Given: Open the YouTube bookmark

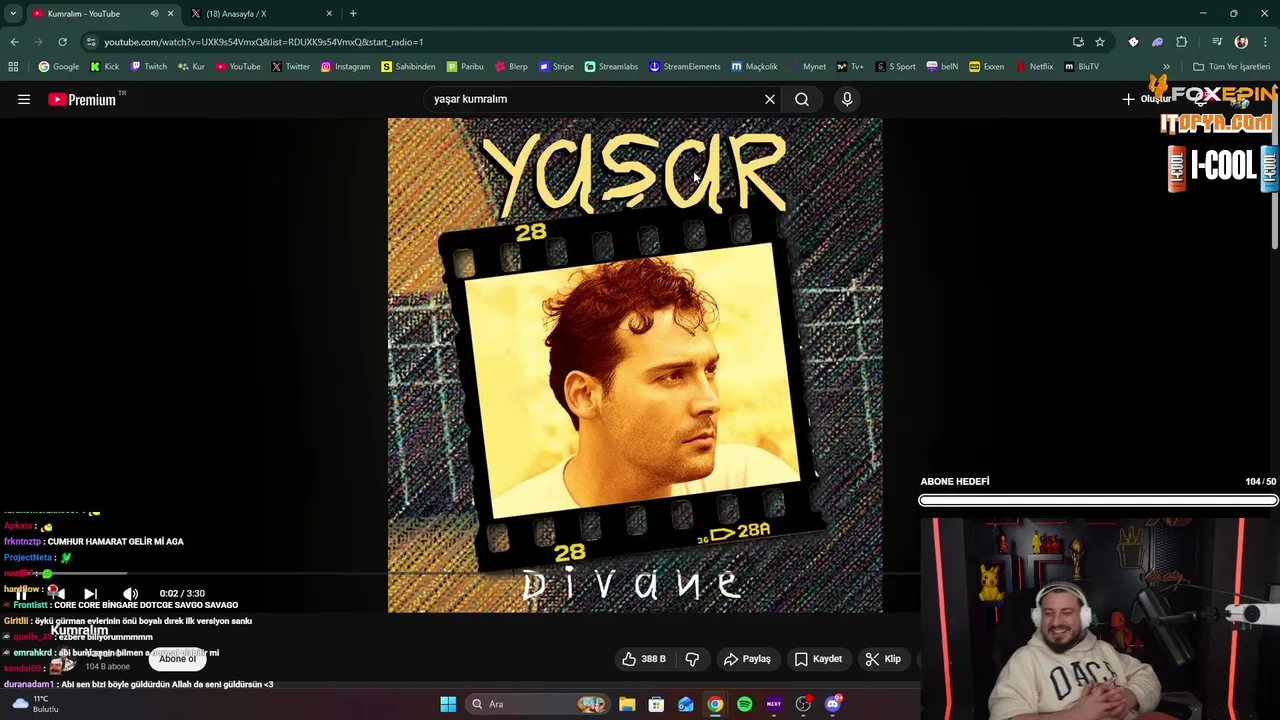Looking at the screenshot, I should pyautogui.click(x=238, y=67).
